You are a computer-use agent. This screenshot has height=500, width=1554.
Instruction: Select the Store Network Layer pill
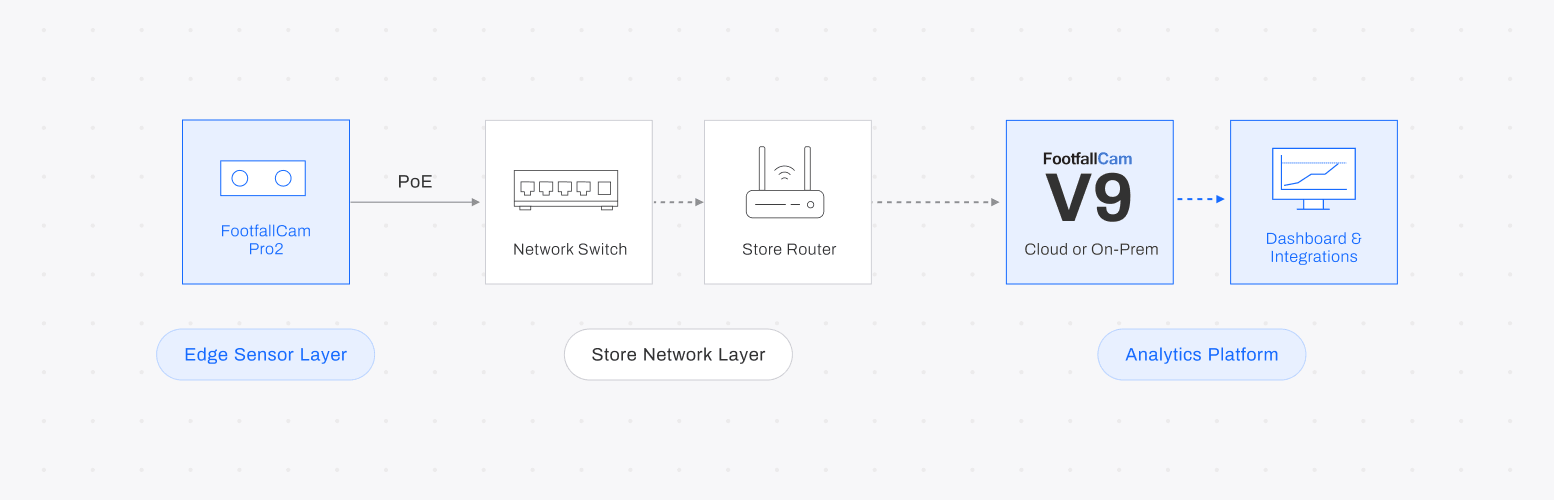[678, 355]
